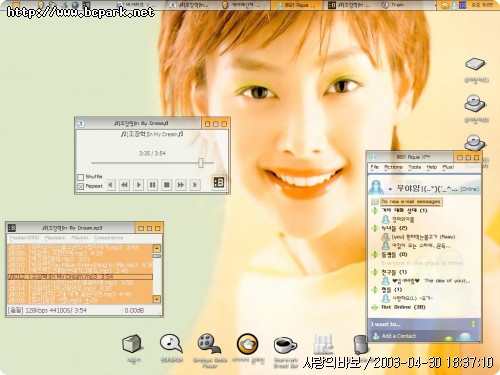Click the e-mail envelope icon in messenger
Screen dimensions: 500x375
click(x=375, y=202)
